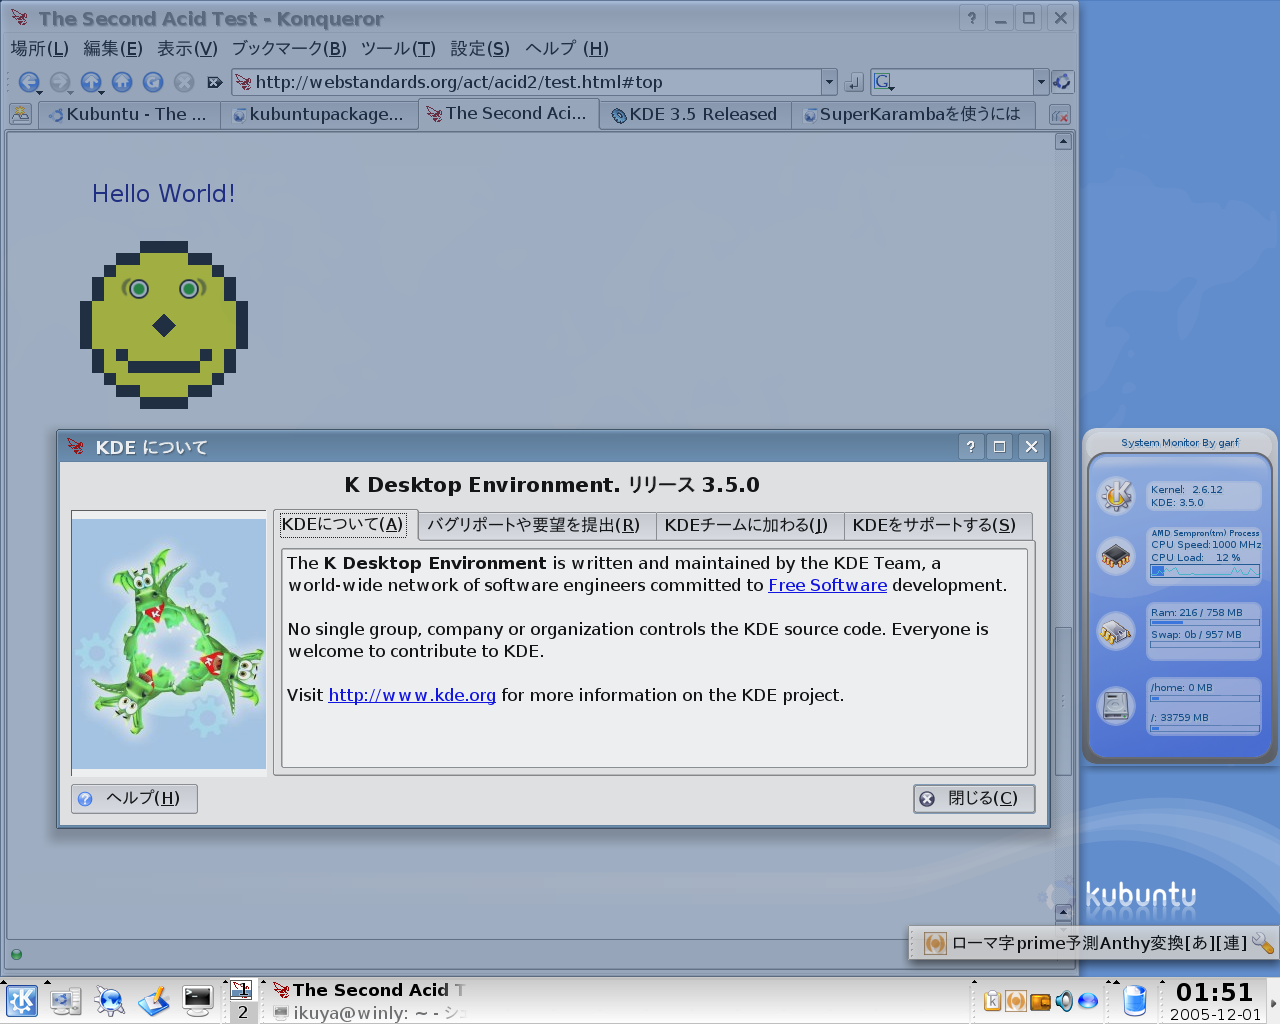This screenshot has height=1024, width=1280.
Task: Switch to the kubuntupackage... tab
Action: [319, 115]
